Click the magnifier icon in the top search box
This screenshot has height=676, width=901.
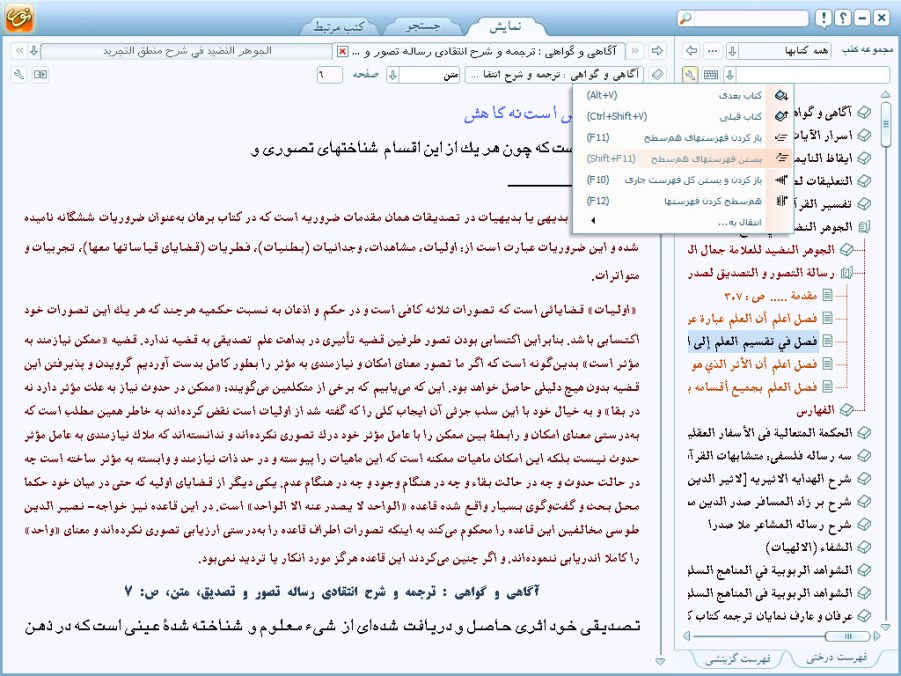tap(686, 18)
